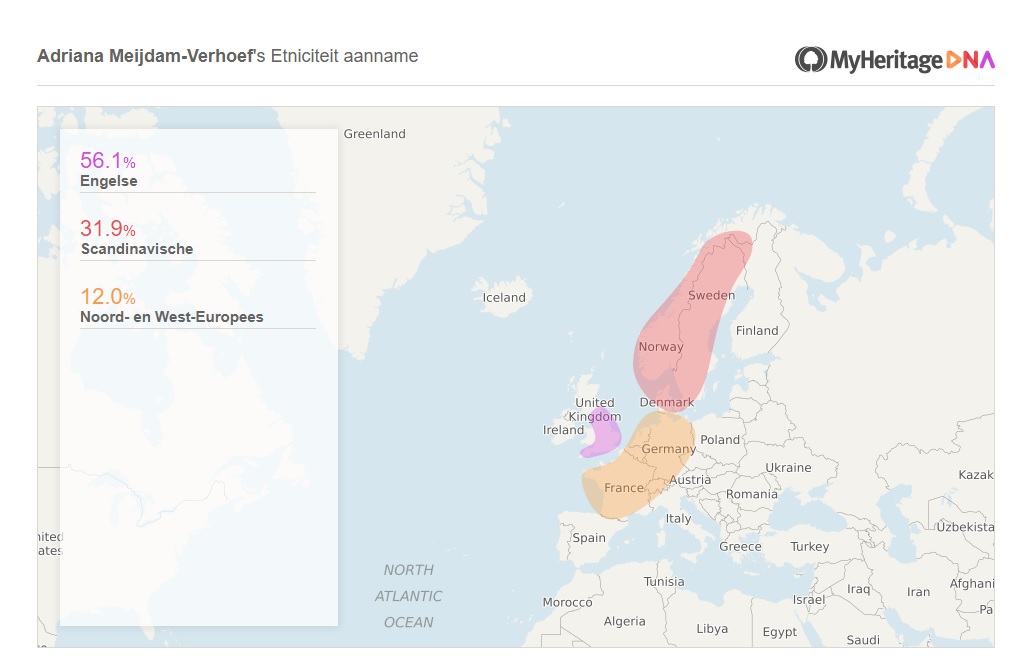Click the Algeria label on the map
Screen dimensions: 1020x664
[x=624, y=621]
